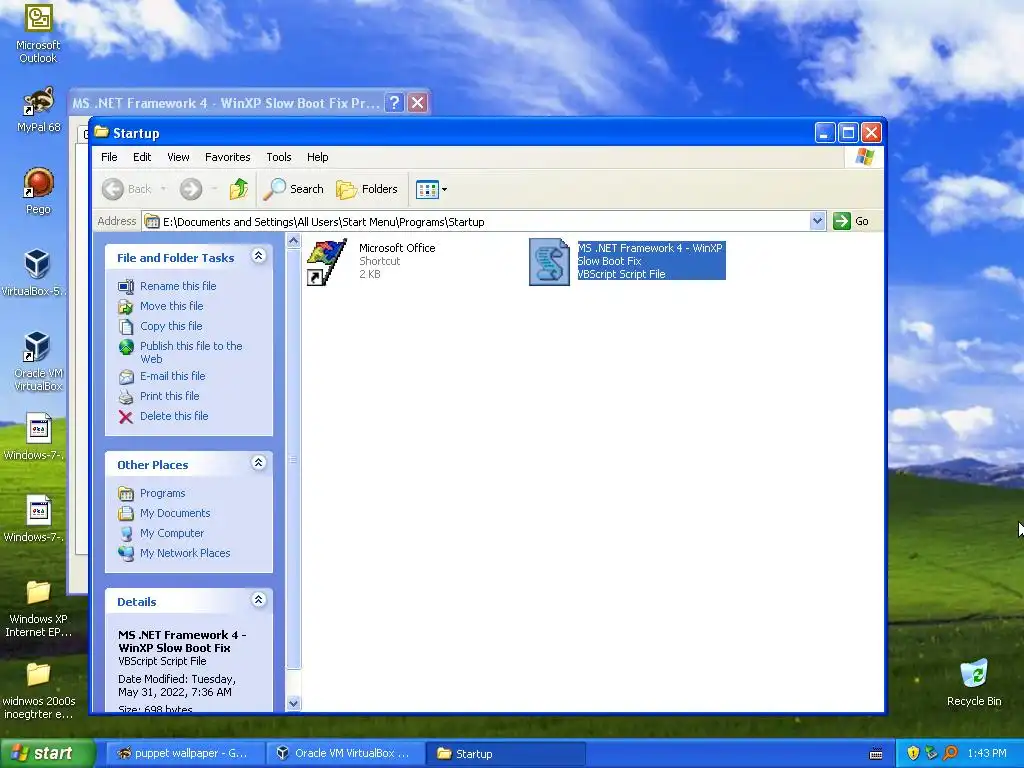
Task: Click the keyboard icon in taskbar
Action: [876, 754]
